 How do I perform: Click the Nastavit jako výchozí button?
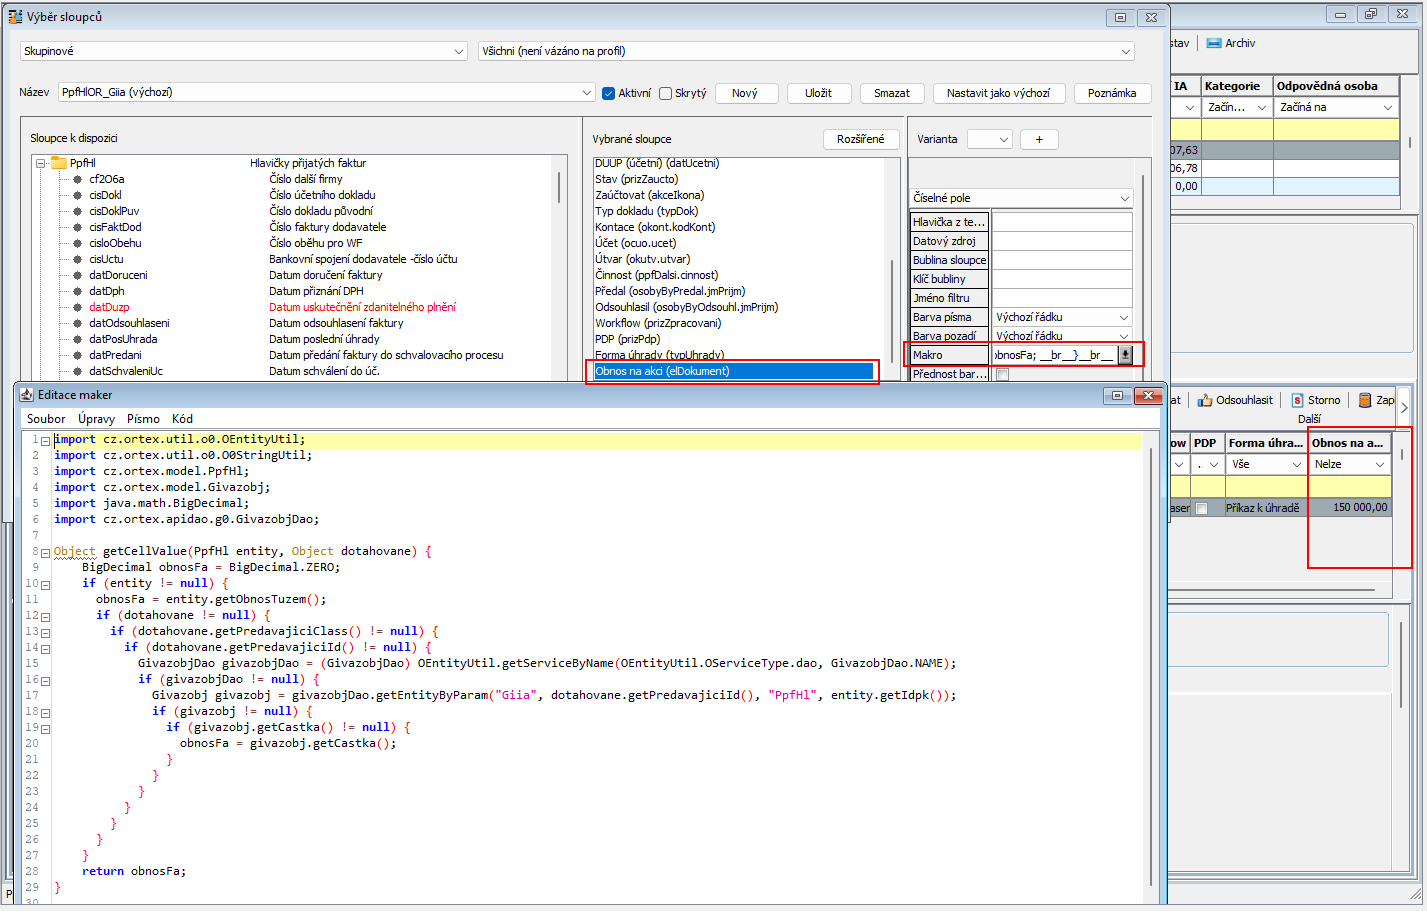click(x=998, y=93)
